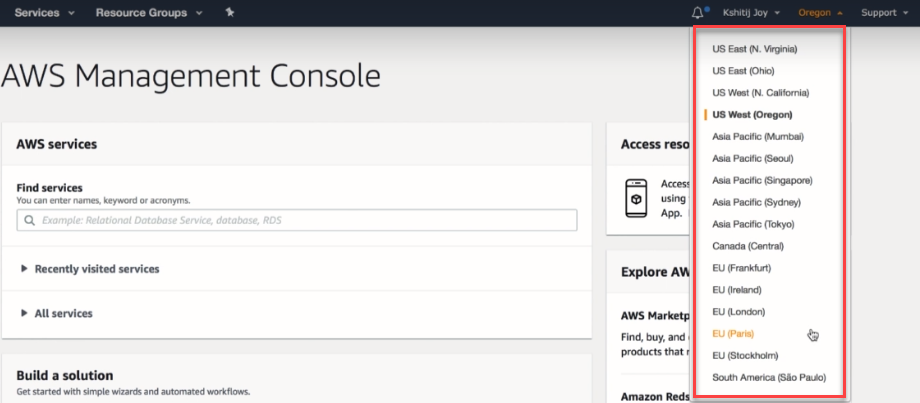Viewport: 920px width, 403px height.
Task: Click the AWS services heading
Action: click(x=57, y=144)
